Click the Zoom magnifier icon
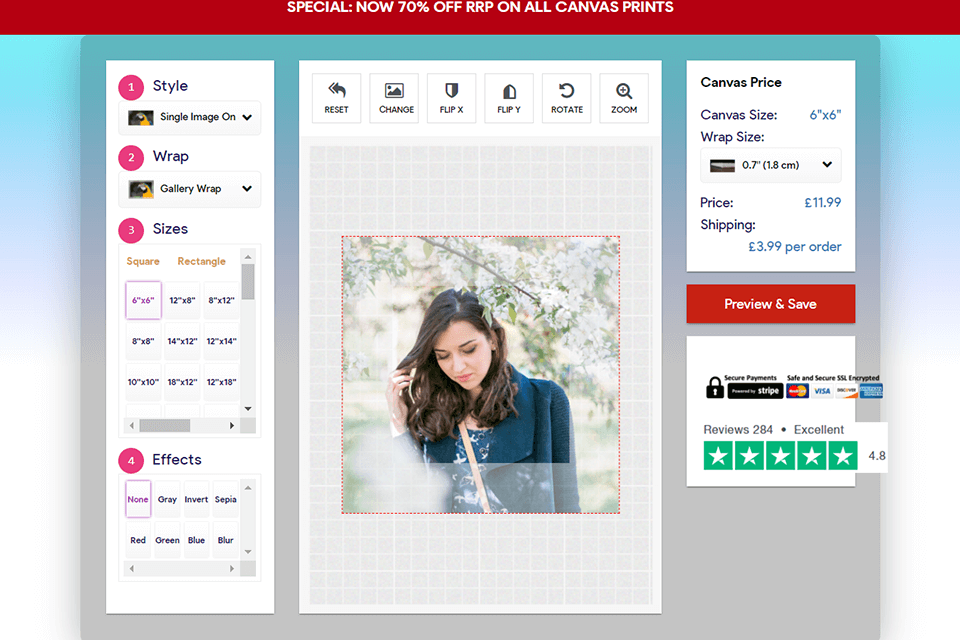 tap(624, 91)
